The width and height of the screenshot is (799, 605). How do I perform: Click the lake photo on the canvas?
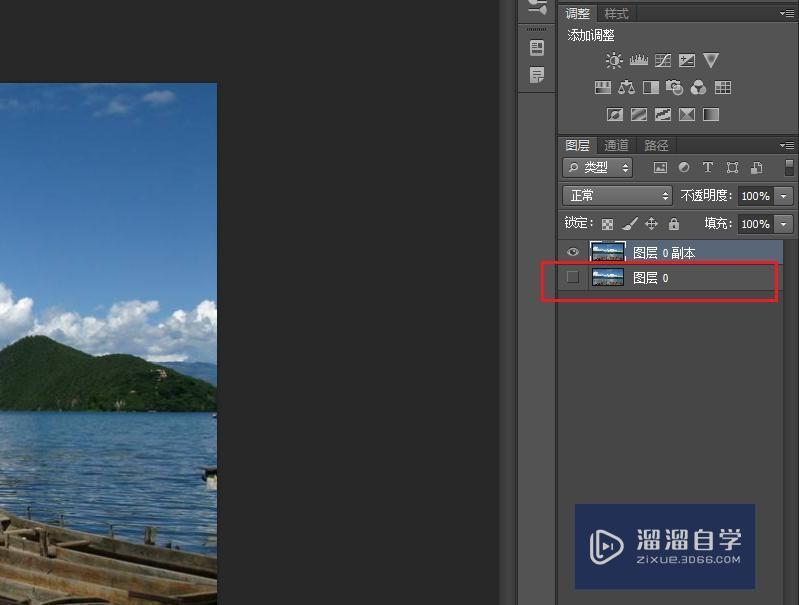click(109, 344)
